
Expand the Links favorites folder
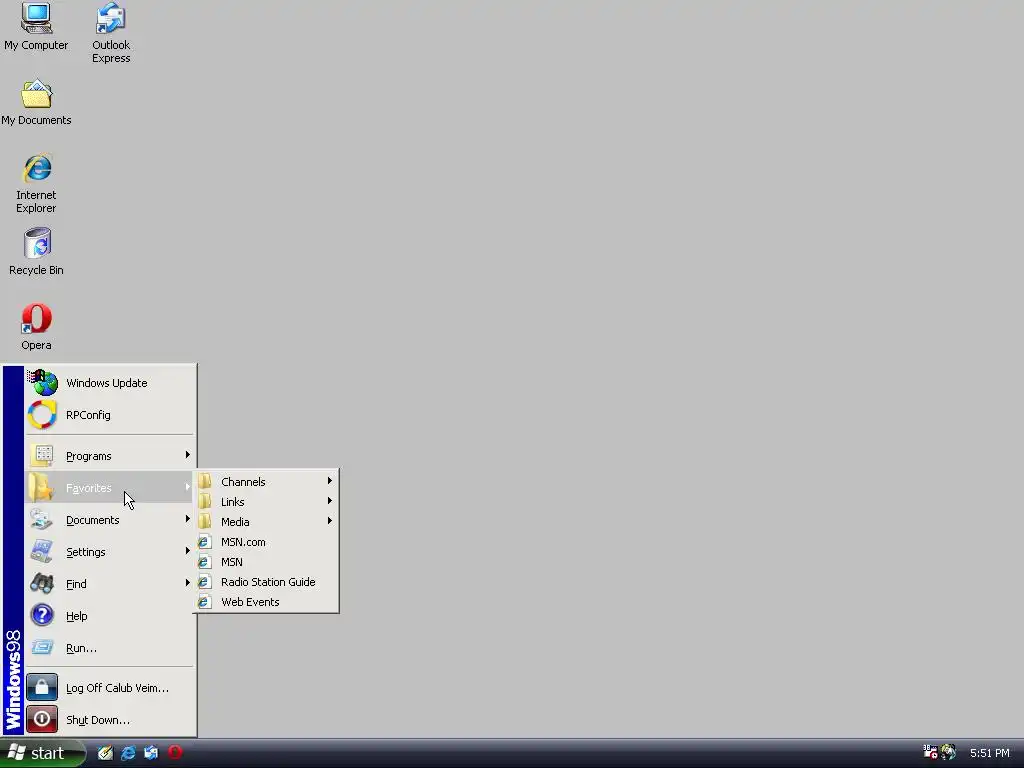tap(266, 502)
